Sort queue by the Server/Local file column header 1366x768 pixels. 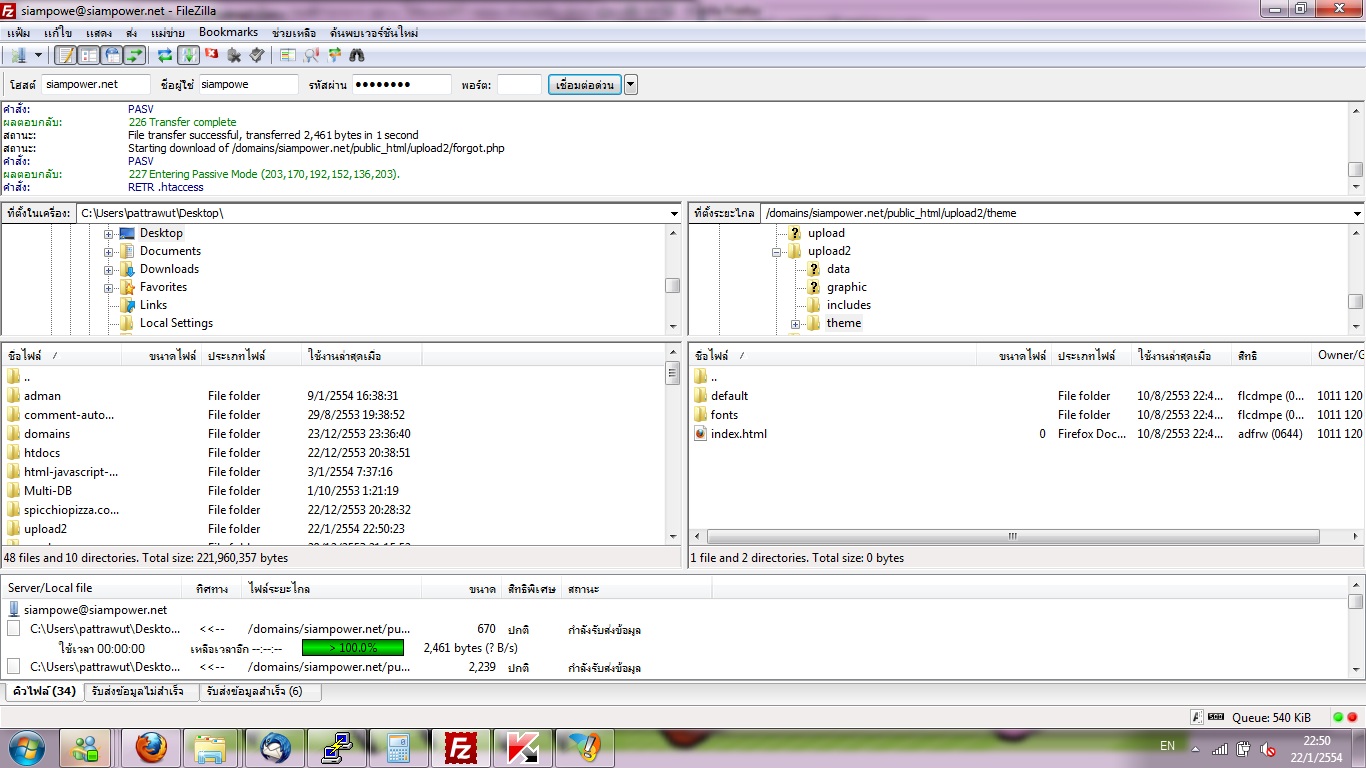click(92, 589)
